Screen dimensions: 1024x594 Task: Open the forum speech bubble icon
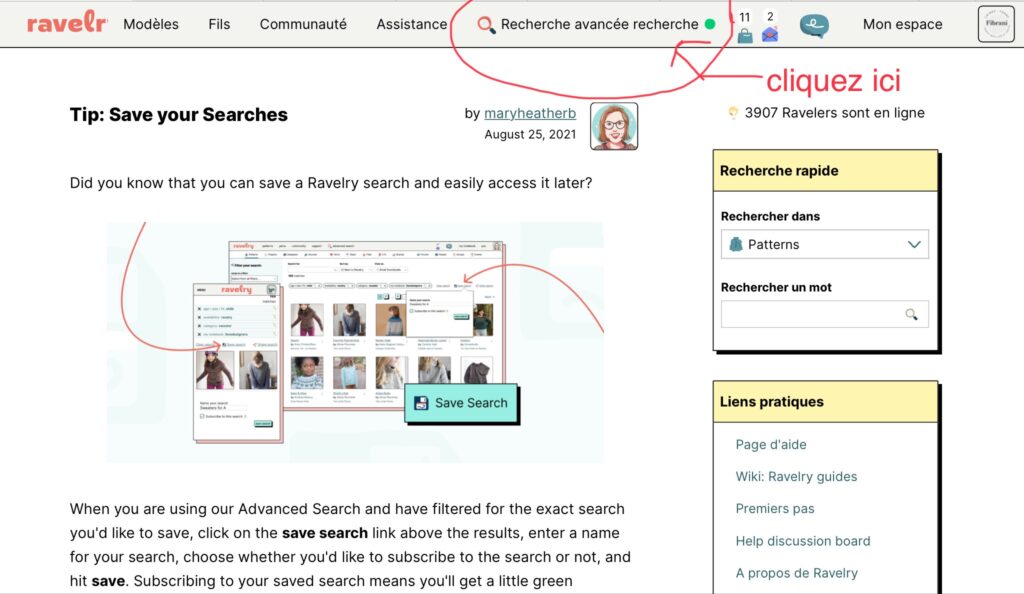[x=814, y=26]
